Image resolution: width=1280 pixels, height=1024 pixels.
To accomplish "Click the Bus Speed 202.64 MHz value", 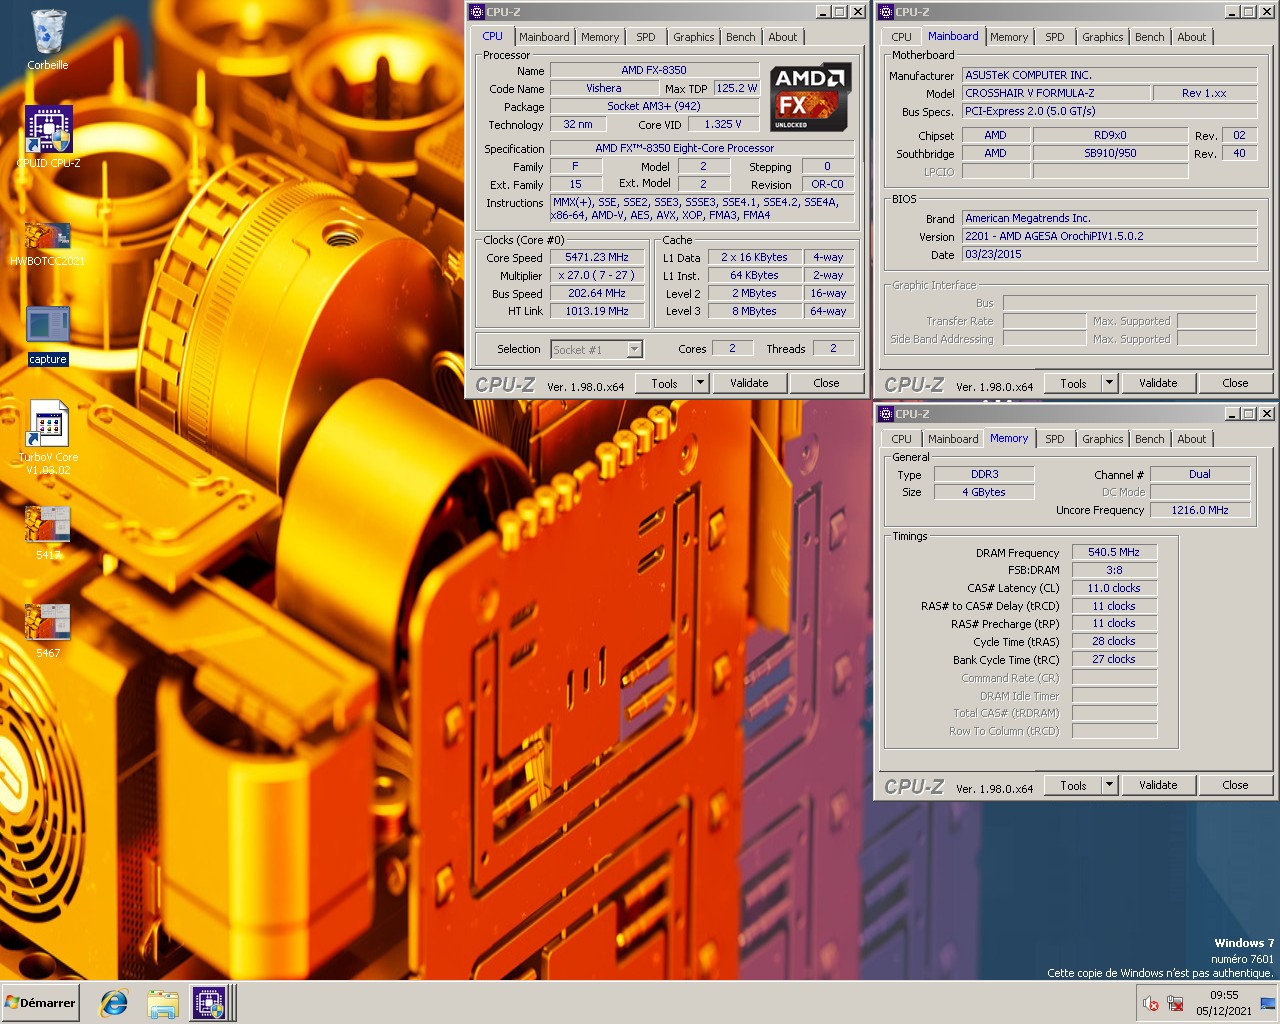I will tap(597, 293).
